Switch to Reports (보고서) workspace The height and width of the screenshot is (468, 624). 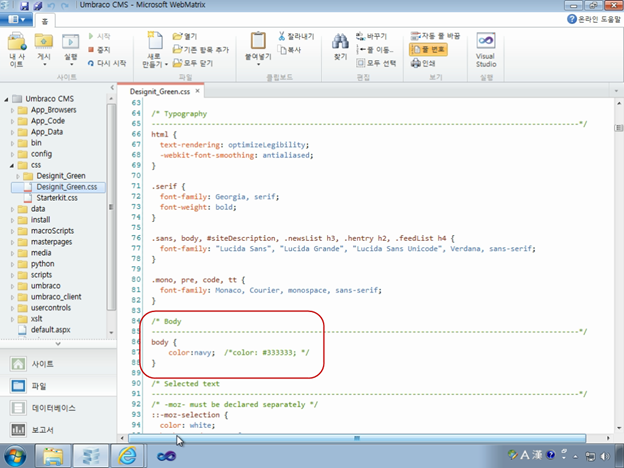(58, 430)
